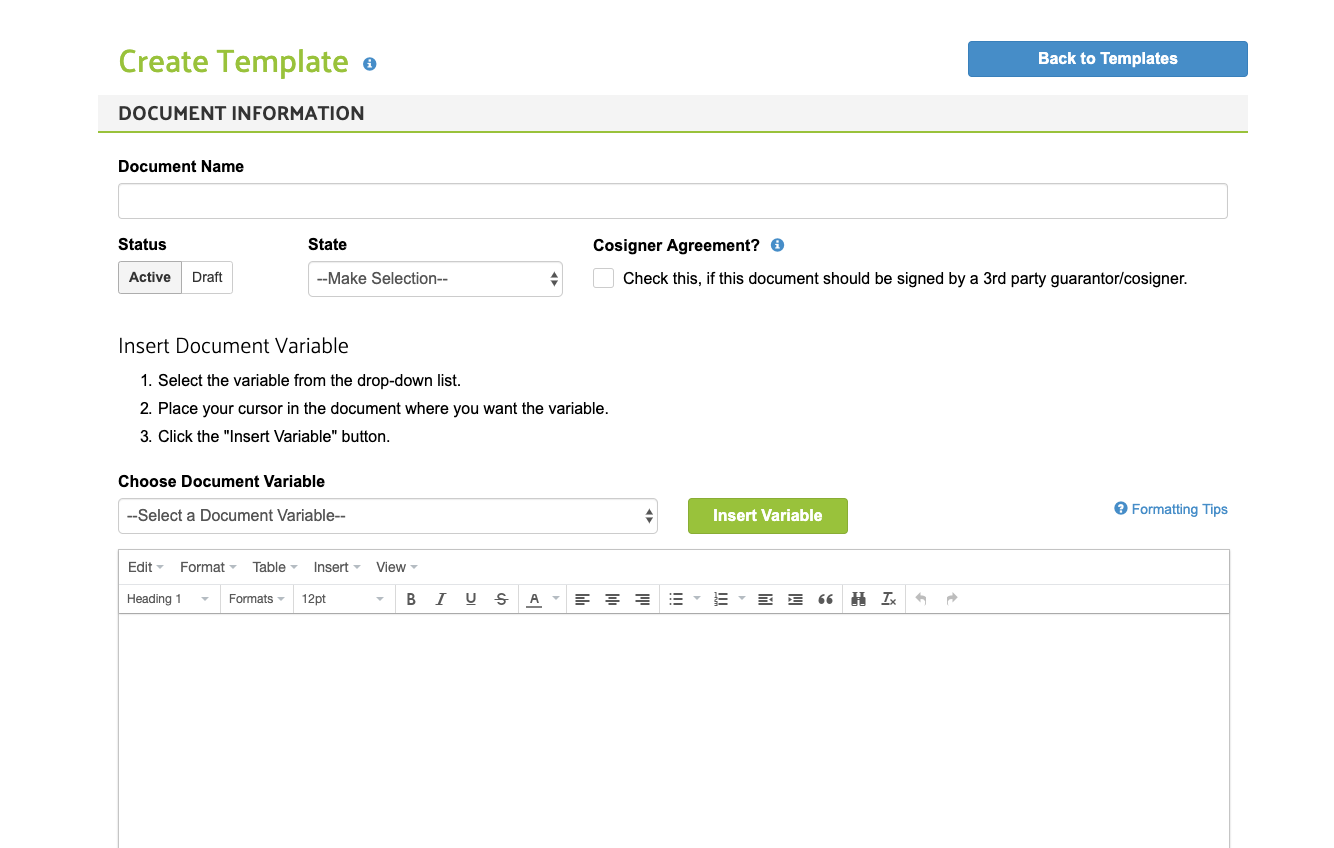Insert a bullet list
This screenshot has height=848, width=1334.
(676, 599)
